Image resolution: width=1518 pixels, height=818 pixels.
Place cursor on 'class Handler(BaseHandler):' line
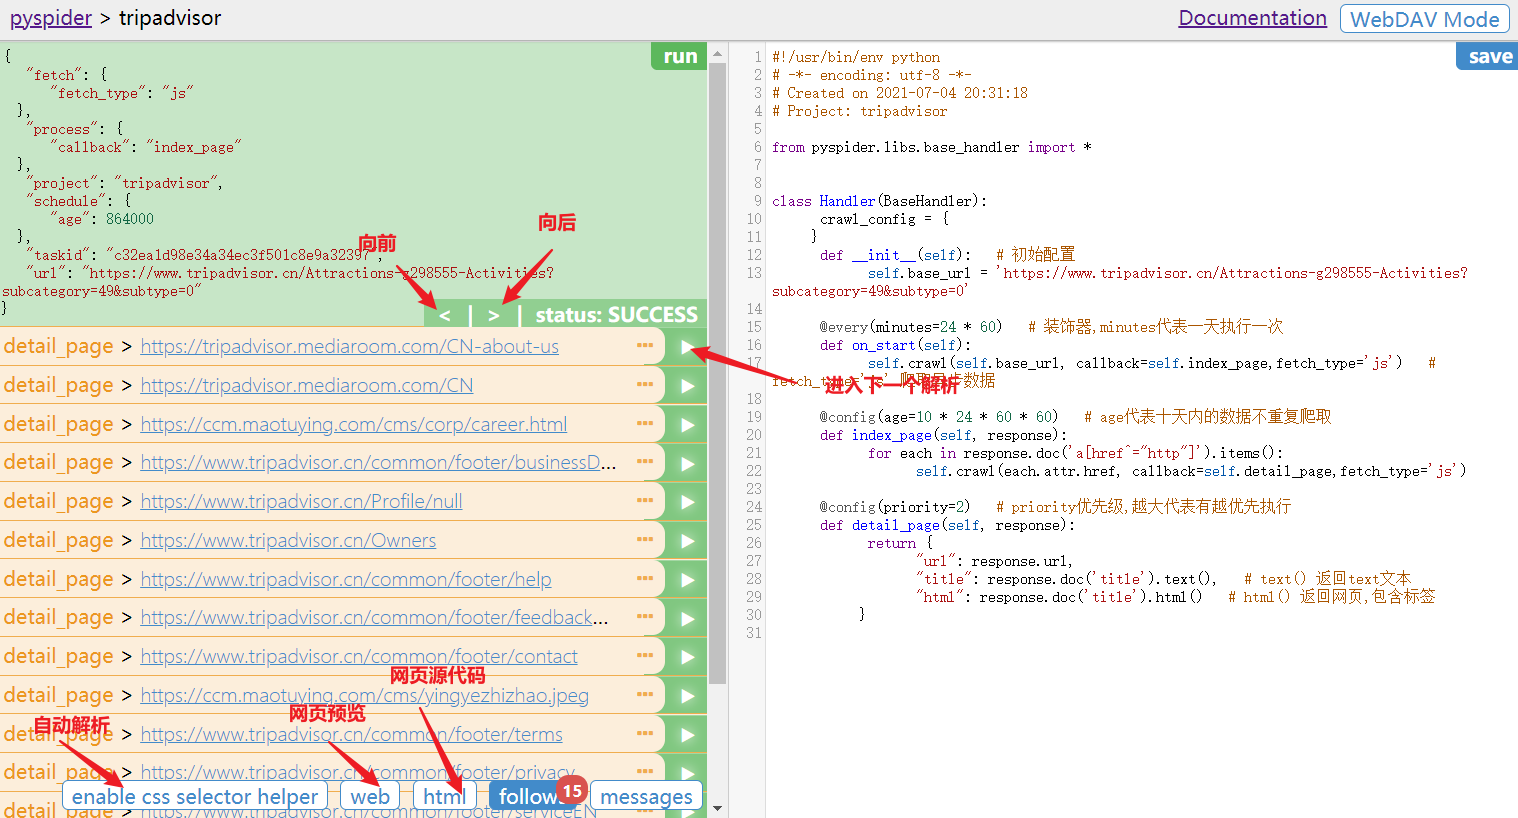[879, 201]
